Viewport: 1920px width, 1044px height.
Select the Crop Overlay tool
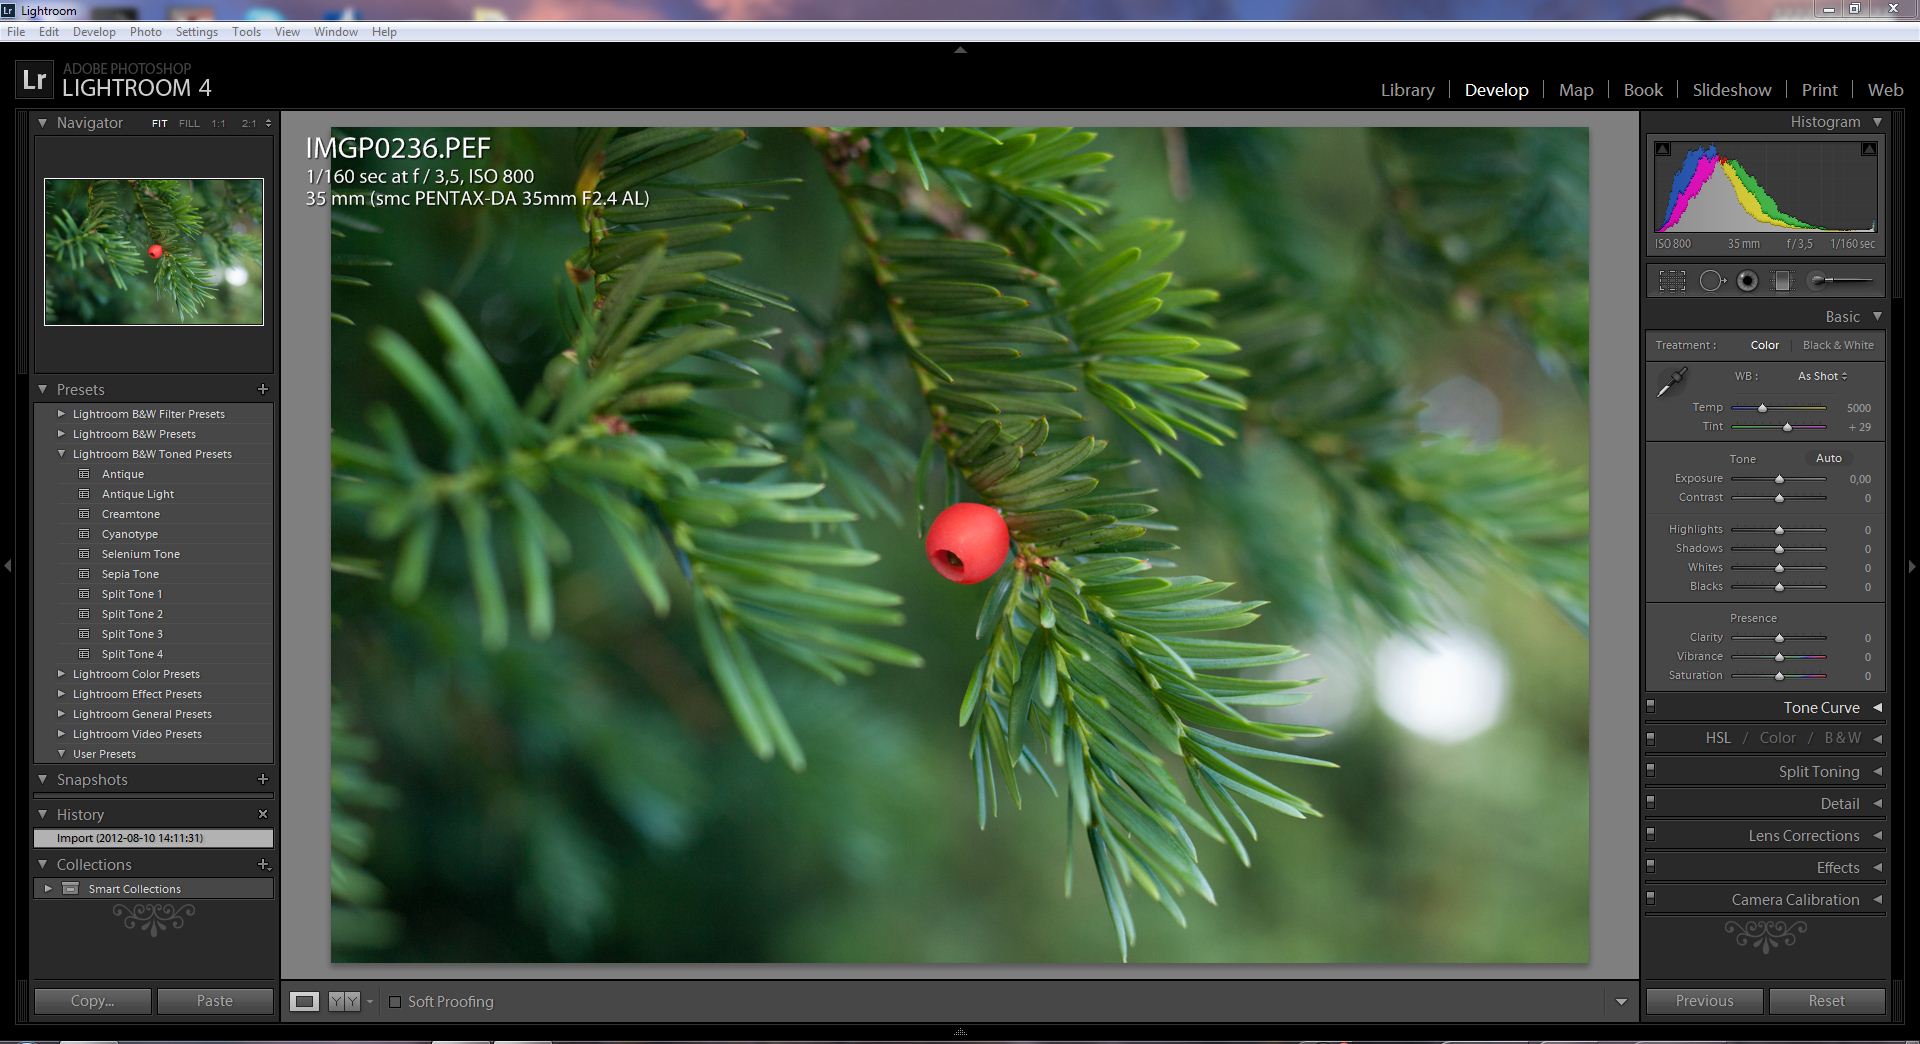(1672, 281)
